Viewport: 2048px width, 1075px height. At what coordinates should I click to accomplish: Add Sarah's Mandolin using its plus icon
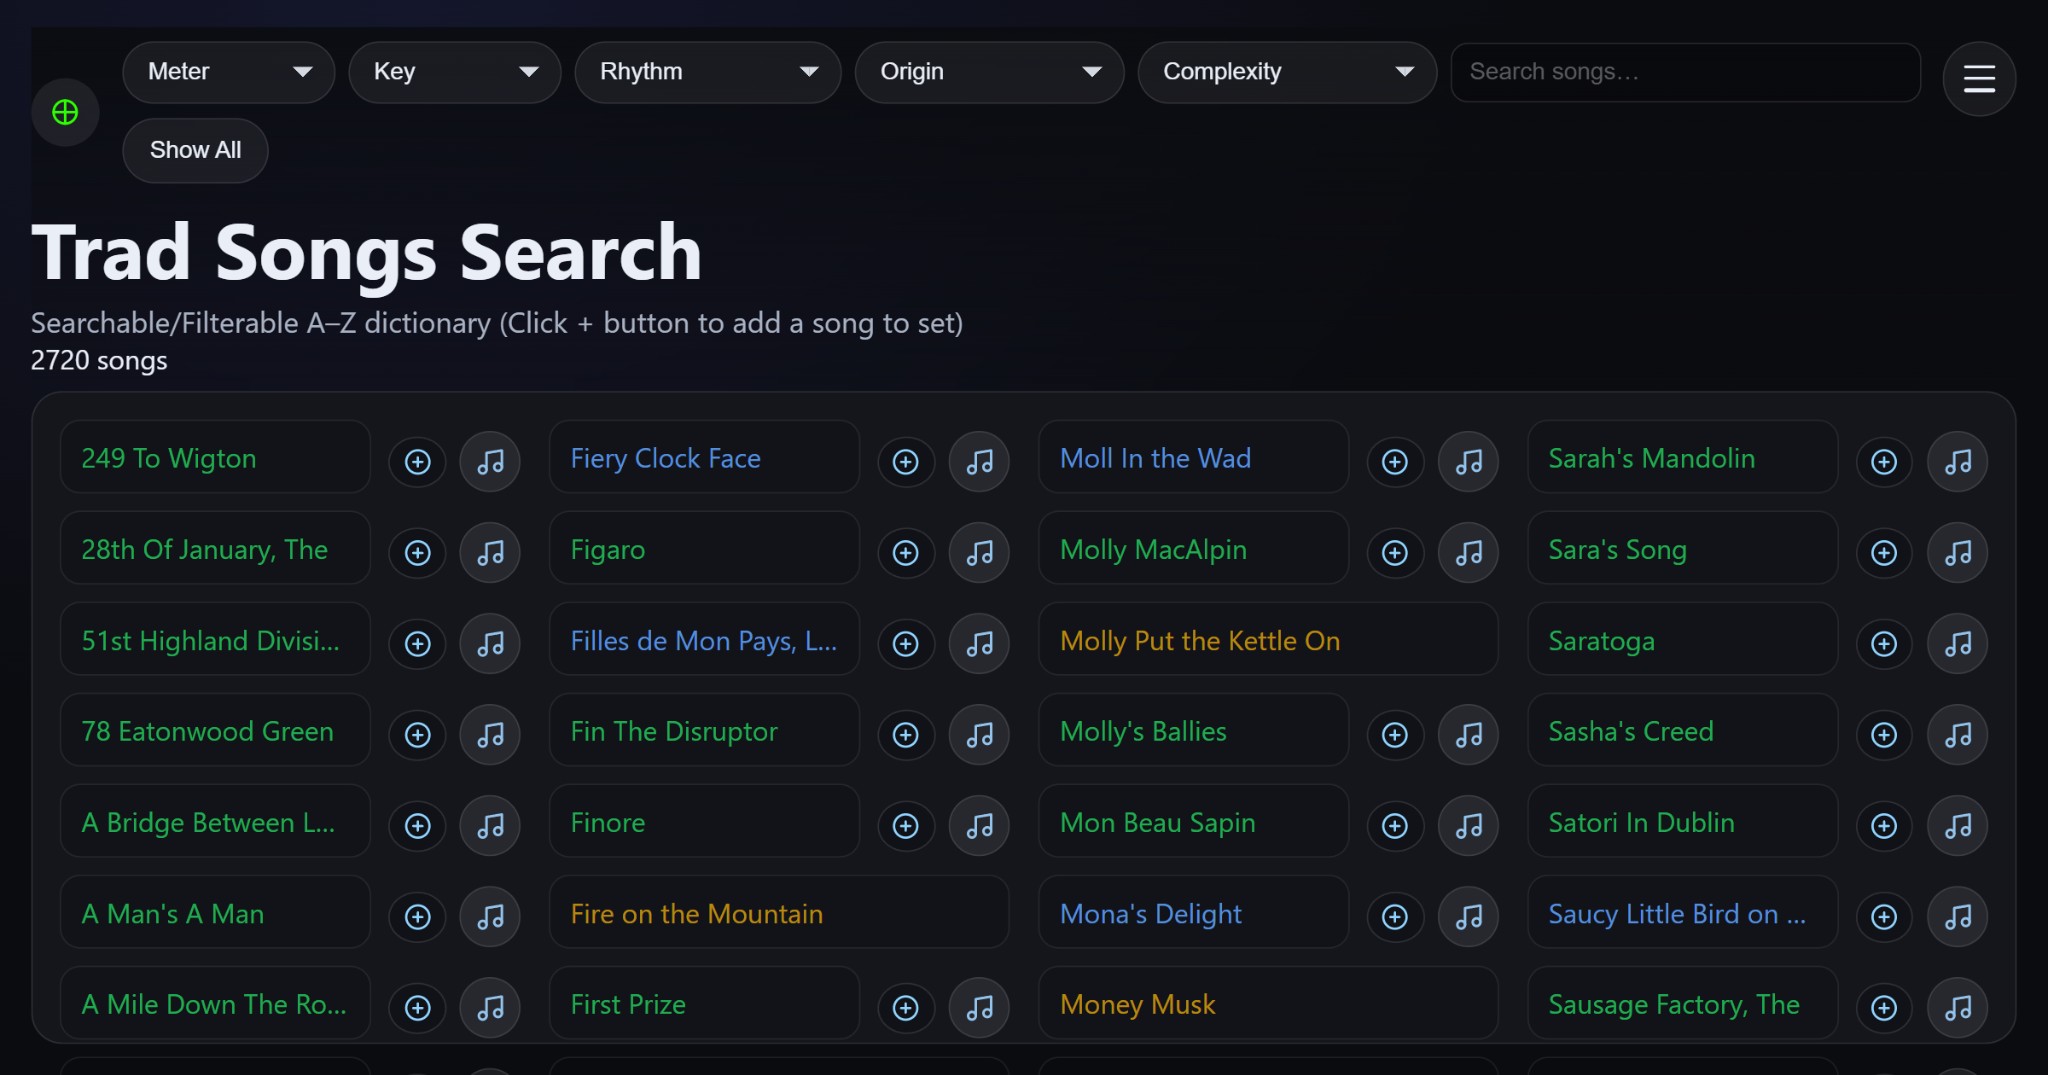pyautogui.click(x=1883, y=461)
